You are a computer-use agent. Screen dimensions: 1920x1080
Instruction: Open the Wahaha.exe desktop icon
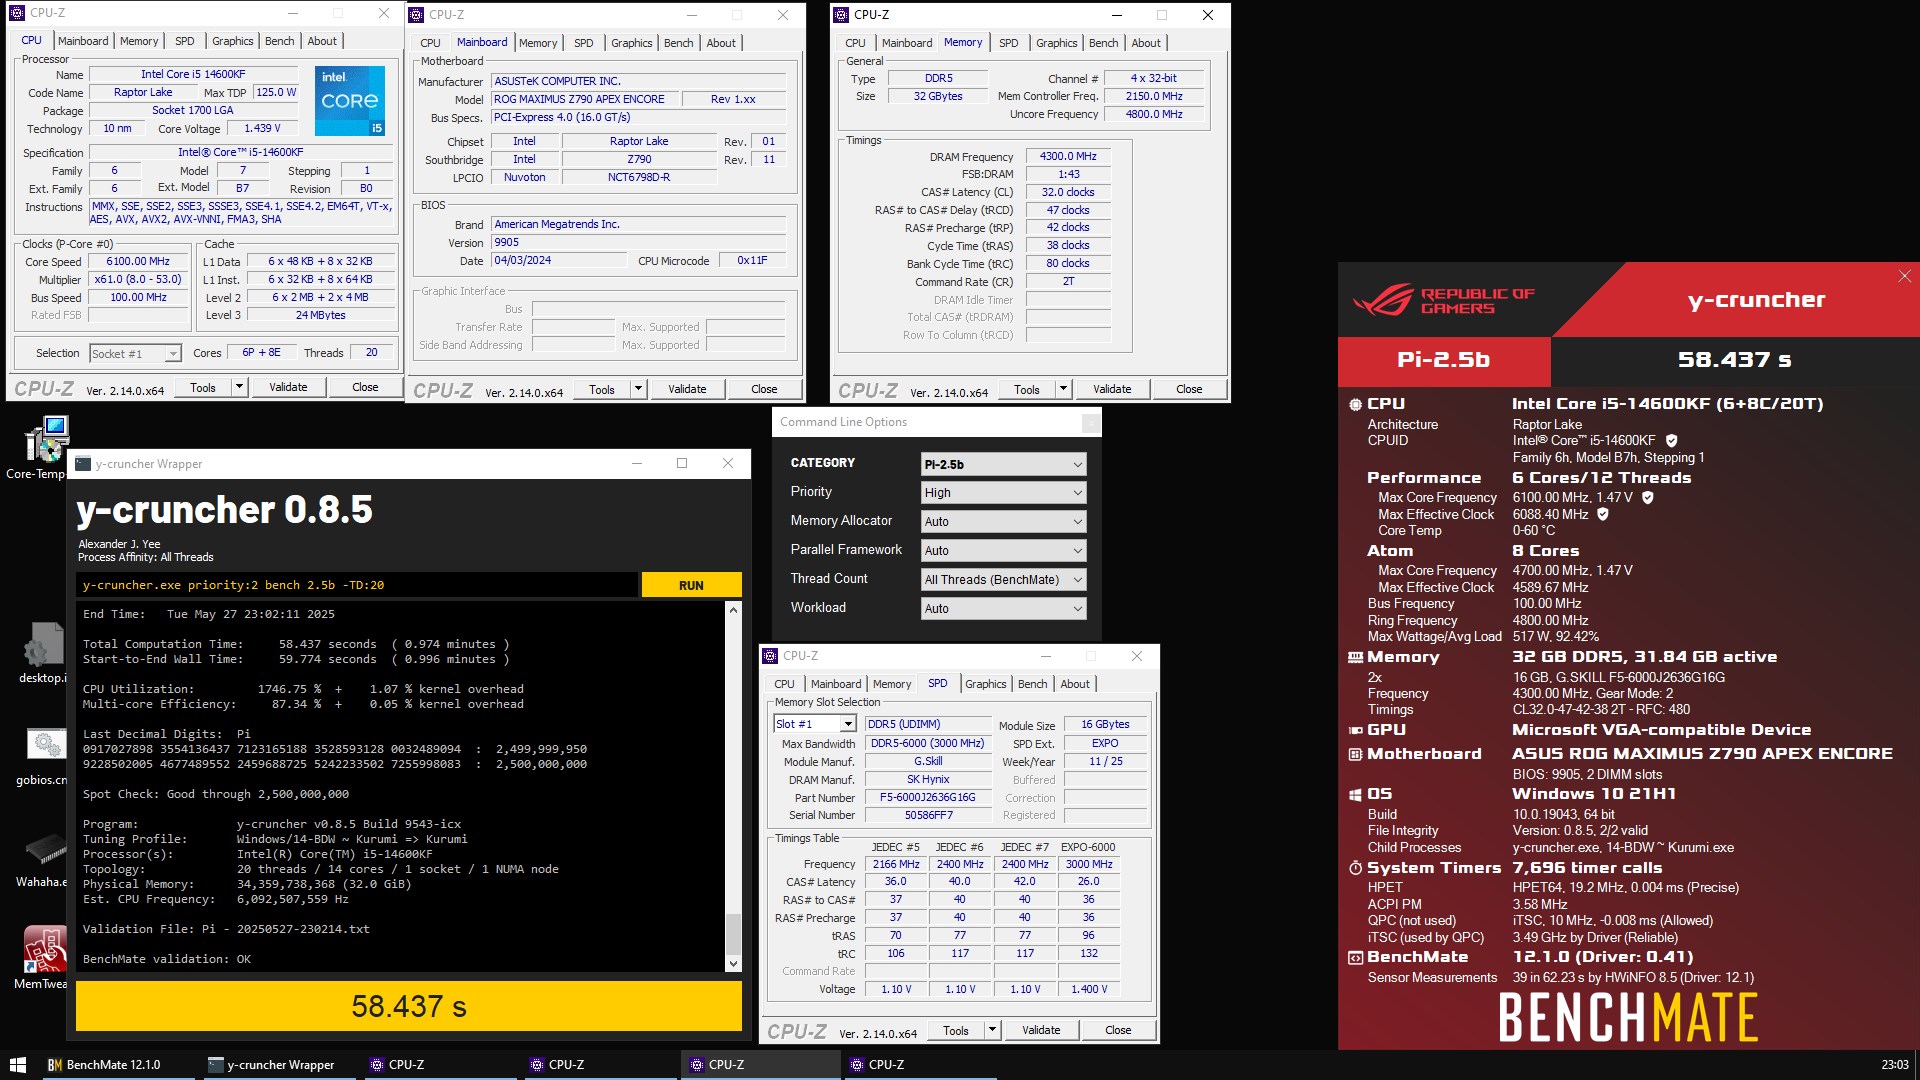tap(42, 858)
